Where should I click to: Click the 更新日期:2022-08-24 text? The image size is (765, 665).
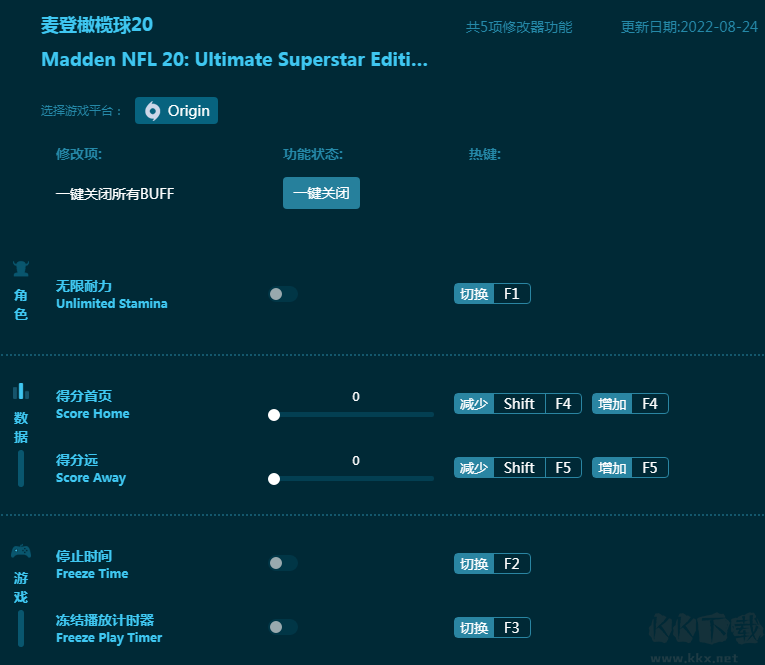(x=689, y=27)
